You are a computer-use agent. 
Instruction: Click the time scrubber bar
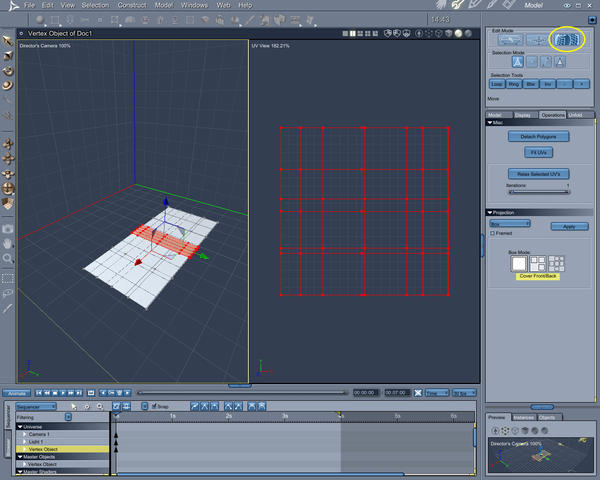pyautogui.click(x=242, y=393)
